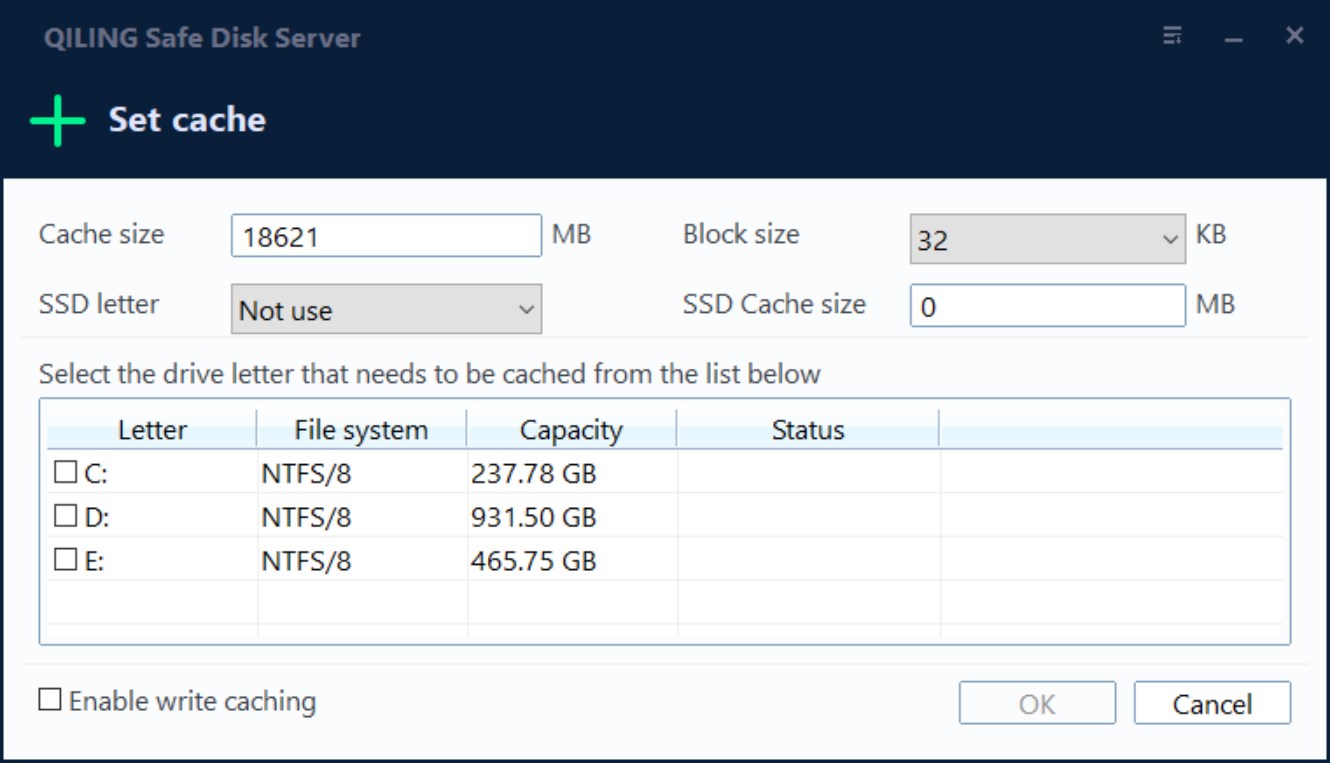Expand the Block size list to change from 32 KB
Image resolution: width=1330 pixels, height=763 pixels.
1172,236
